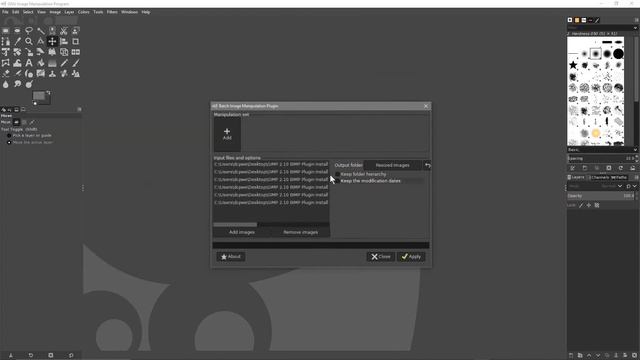
Task: Open brushes dock tab configuration menu
Action: (x=636, y=20)
